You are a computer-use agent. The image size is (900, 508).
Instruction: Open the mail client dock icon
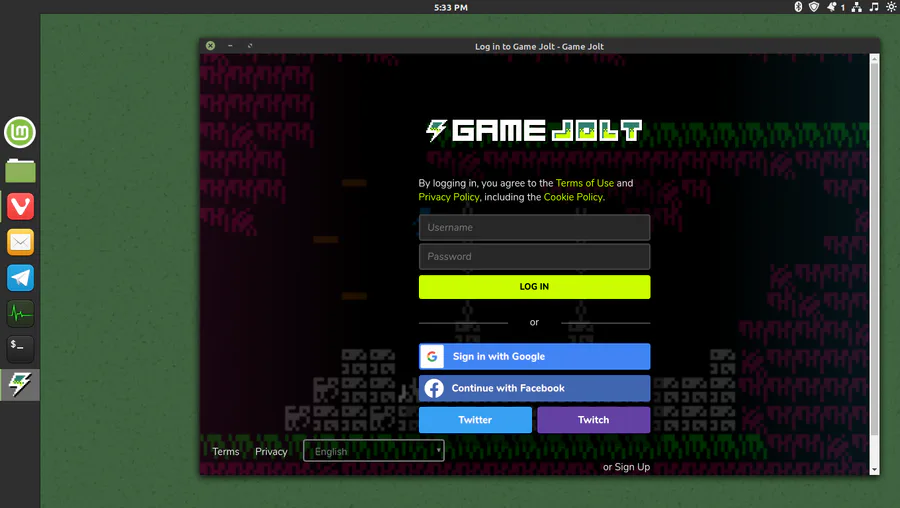20,242
